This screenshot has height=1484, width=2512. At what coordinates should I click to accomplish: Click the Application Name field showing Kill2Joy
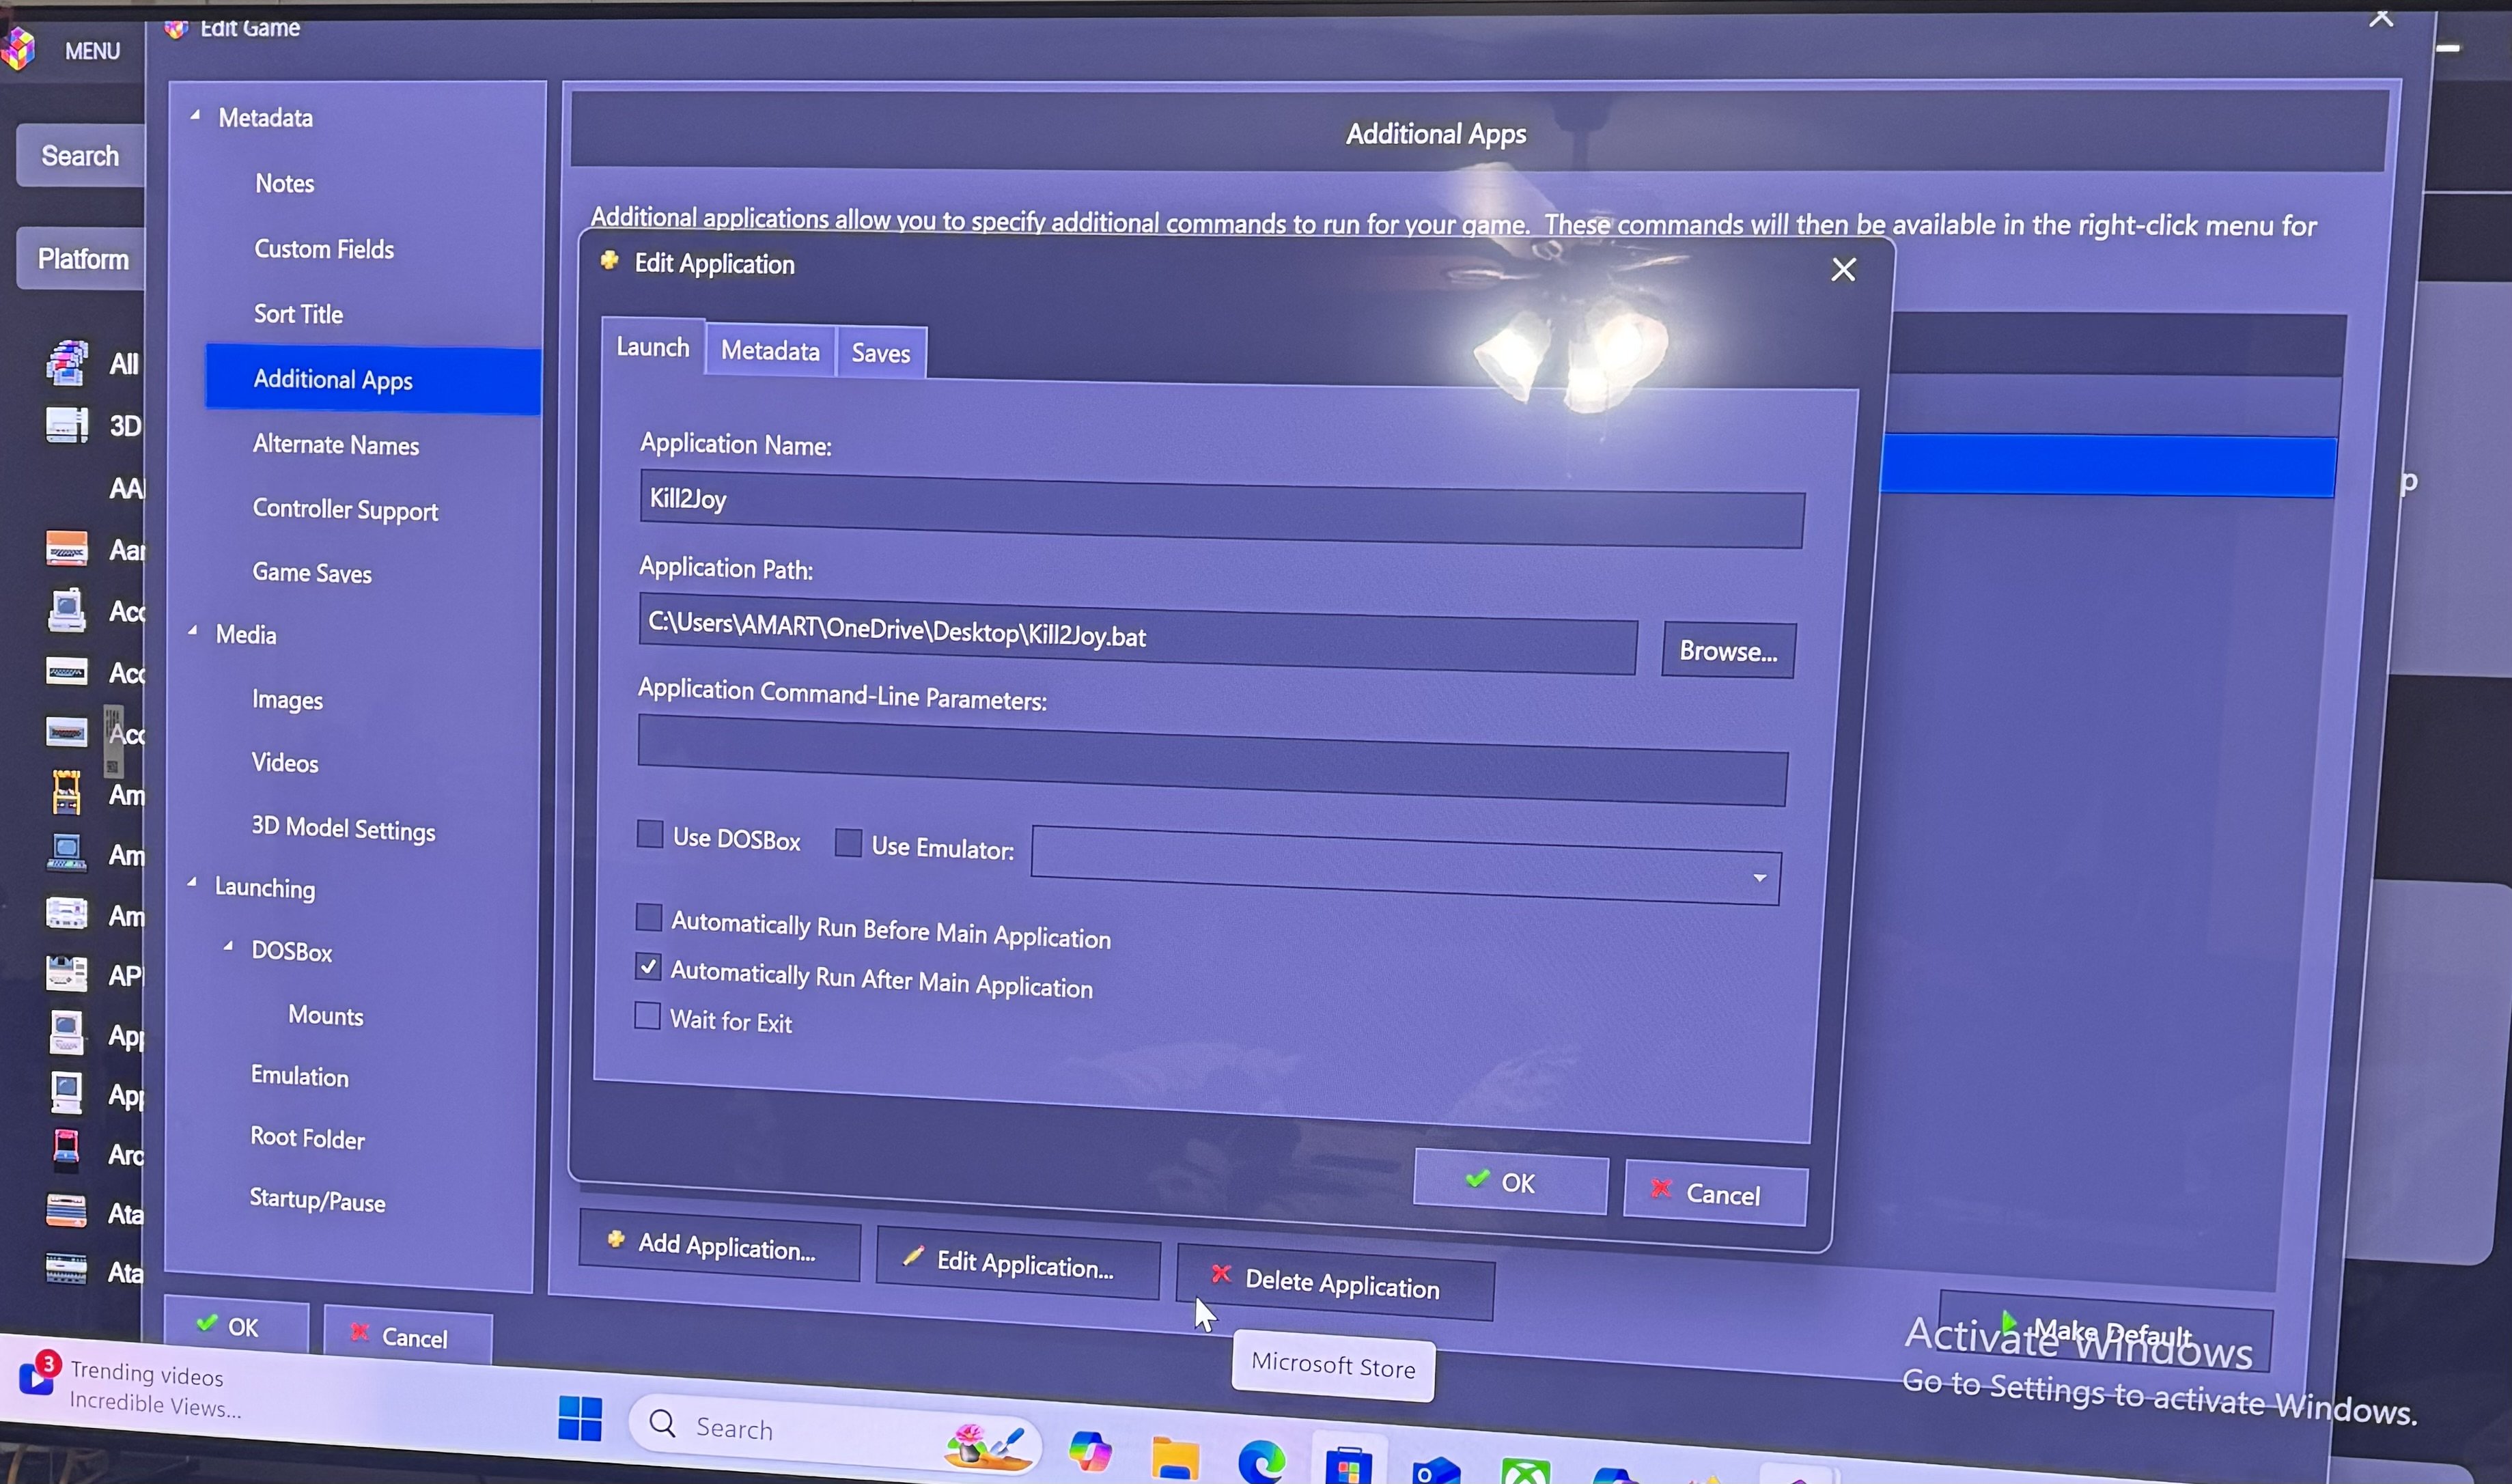(x=1222, y=508)
